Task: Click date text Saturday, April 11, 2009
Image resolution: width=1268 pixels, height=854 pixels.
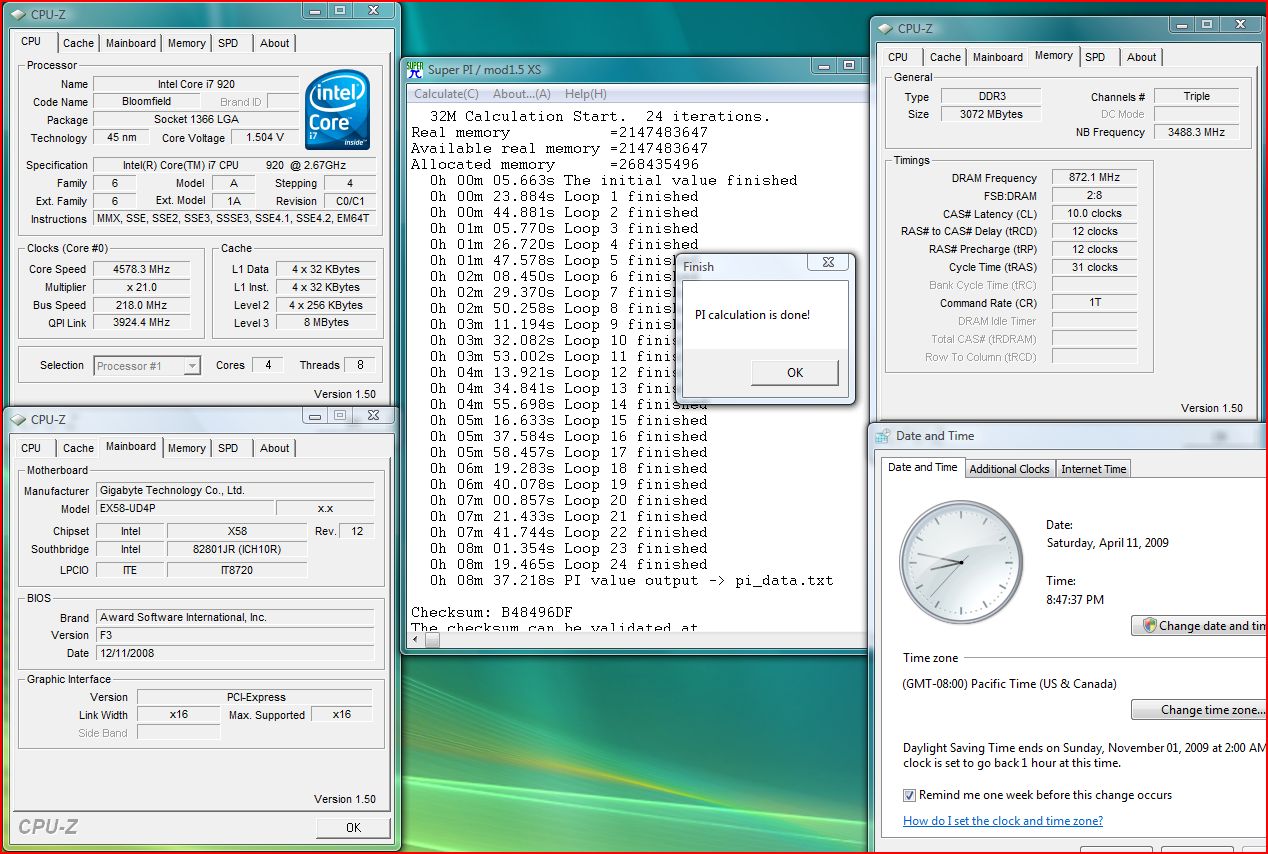Action: [x=1107, y=543]
